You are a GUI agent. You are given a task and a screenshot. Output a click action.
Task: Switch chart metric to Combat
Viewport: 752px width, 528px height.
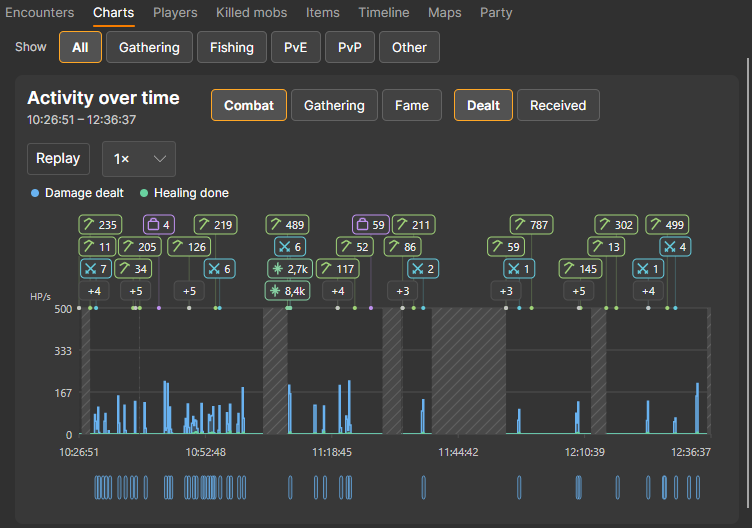249,105
